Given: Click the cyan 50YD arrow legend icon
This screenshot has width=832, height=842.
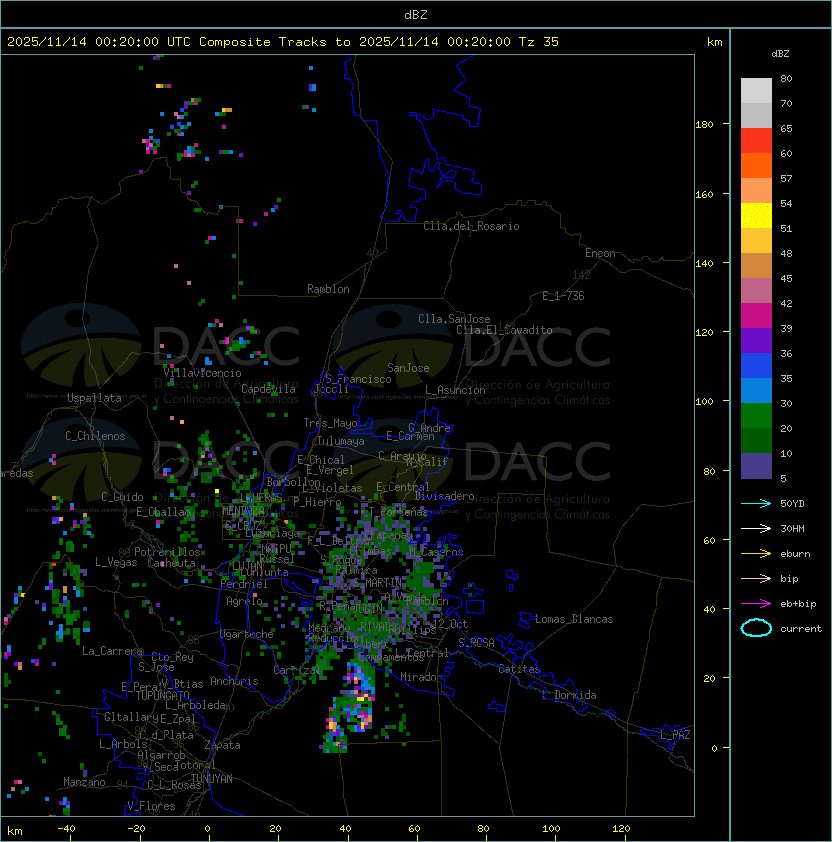Looking at the screenshot, I should (x=756, y=503).
